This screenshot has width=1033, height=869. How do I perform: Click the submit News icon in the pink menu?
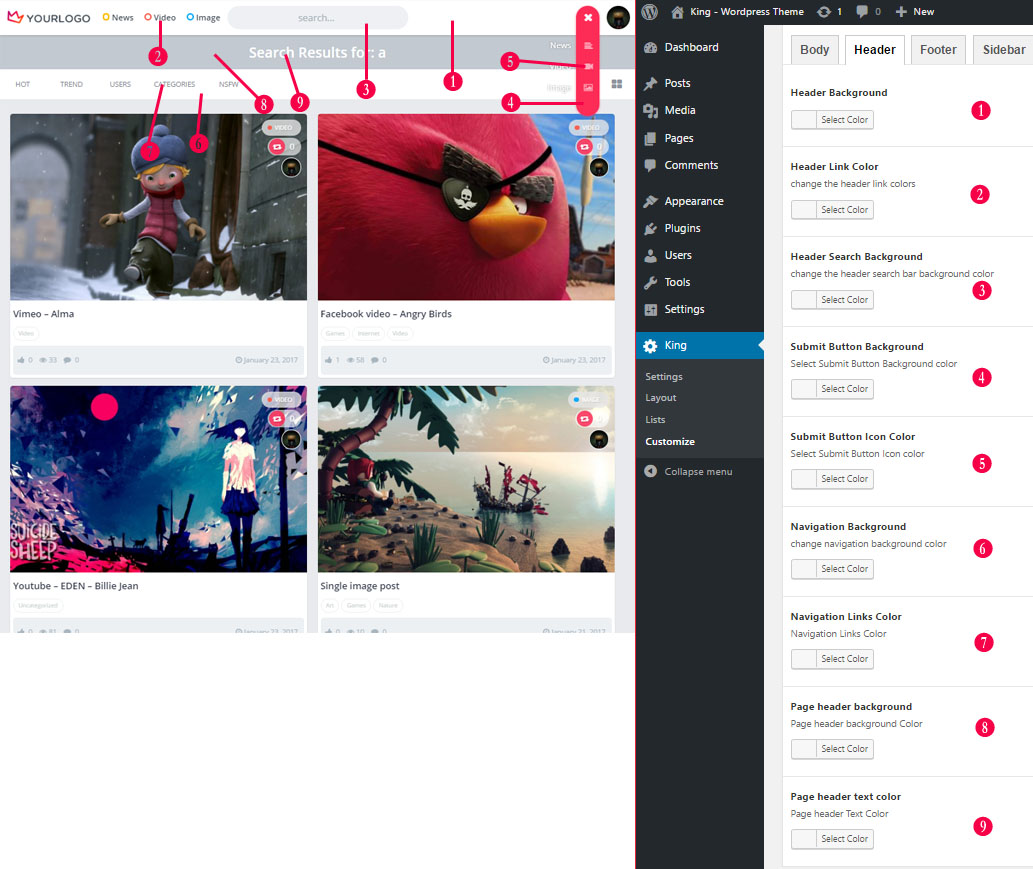[x=588, y=45]
